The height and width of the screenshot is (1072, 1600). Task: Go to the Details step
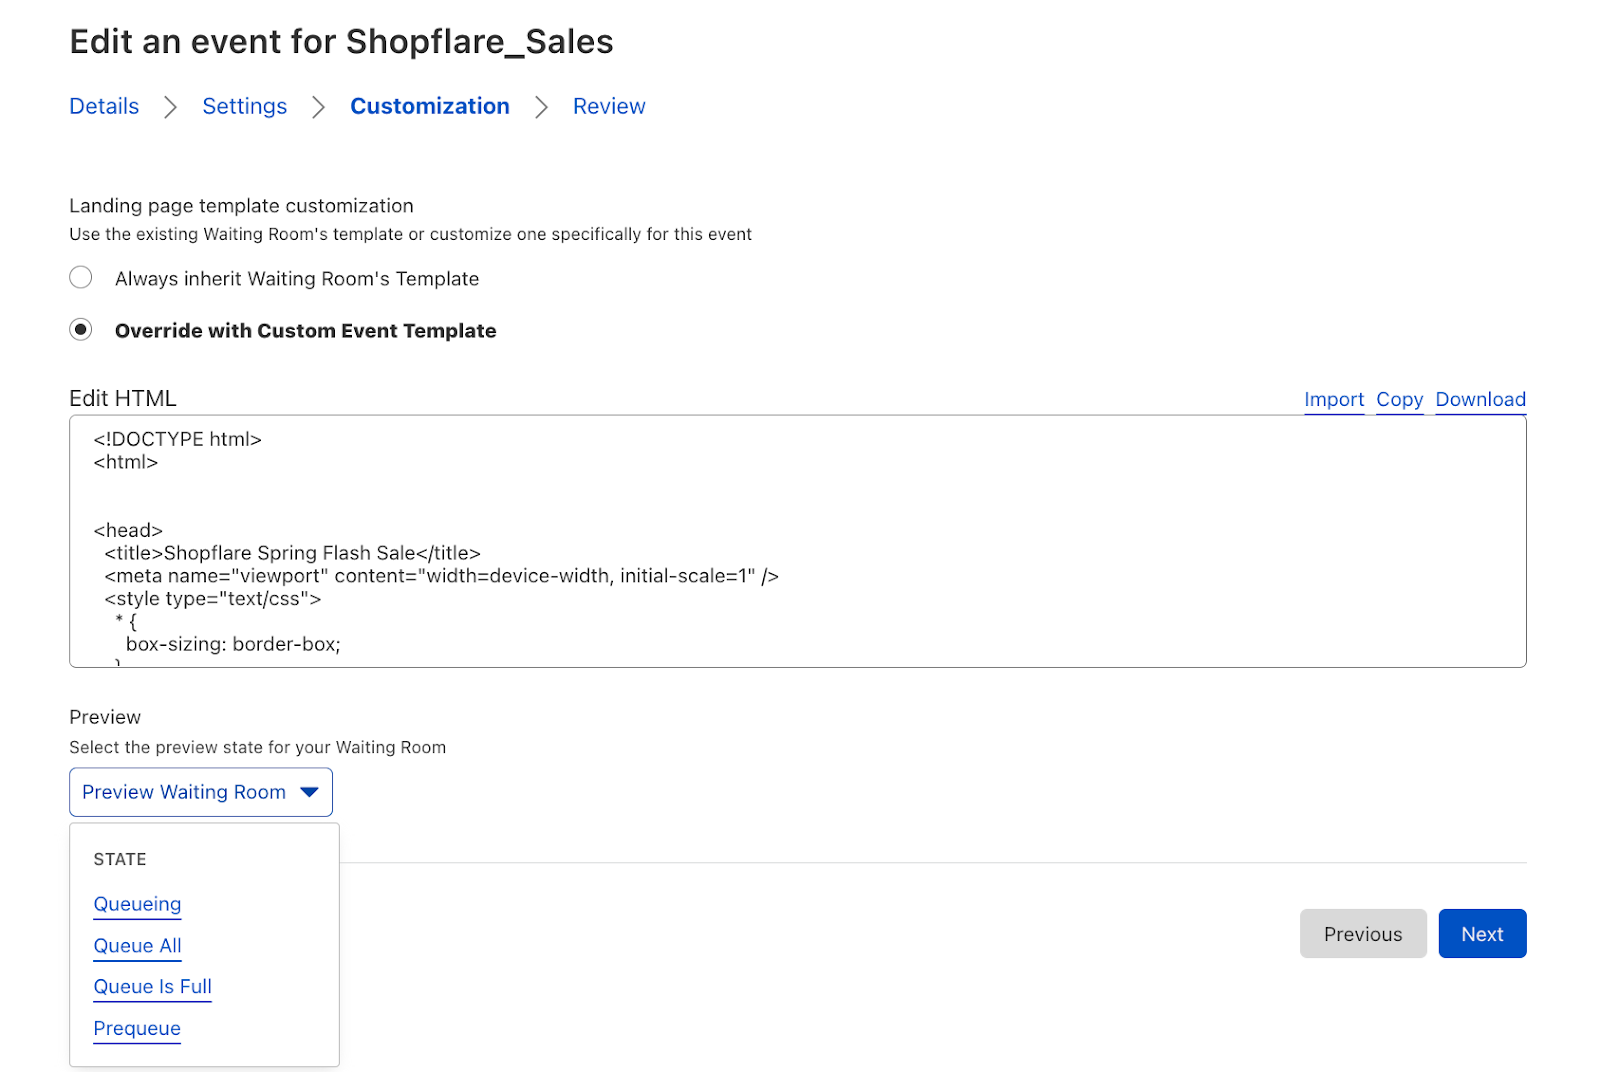click(x=104, y=106)
